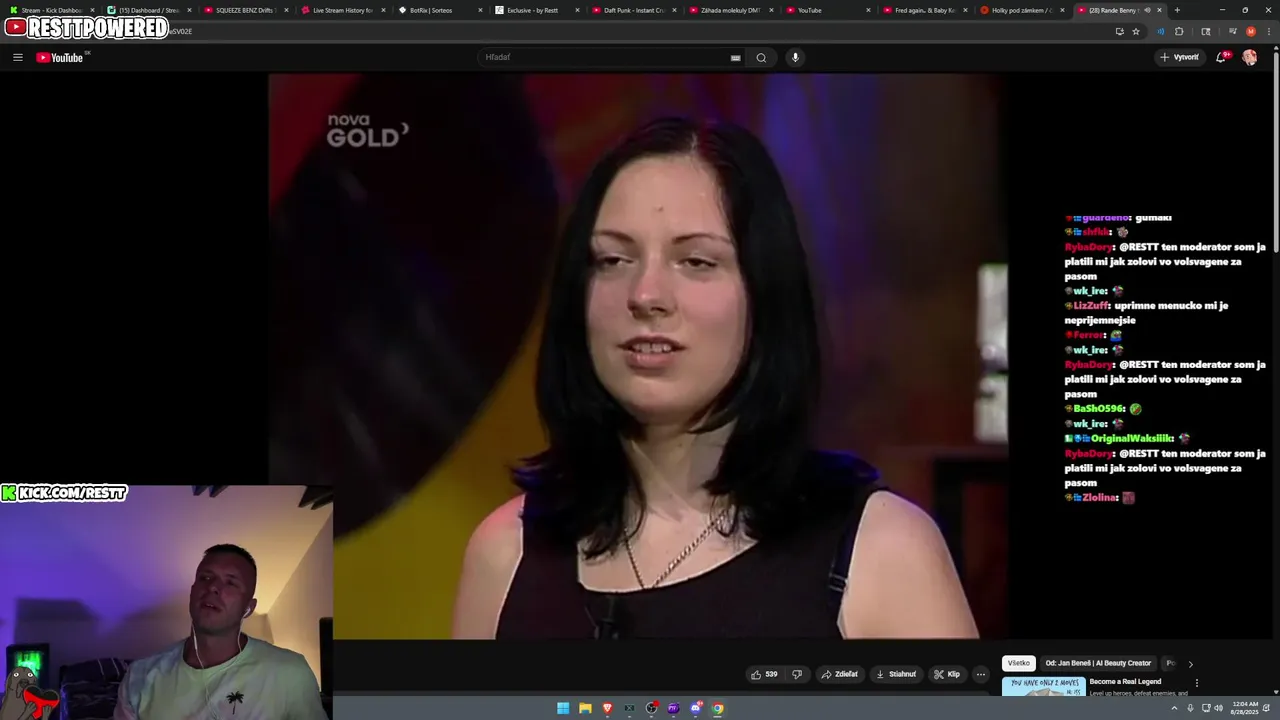Click the Klip clip button
1280x720 pixels.
tap(947, 674)
